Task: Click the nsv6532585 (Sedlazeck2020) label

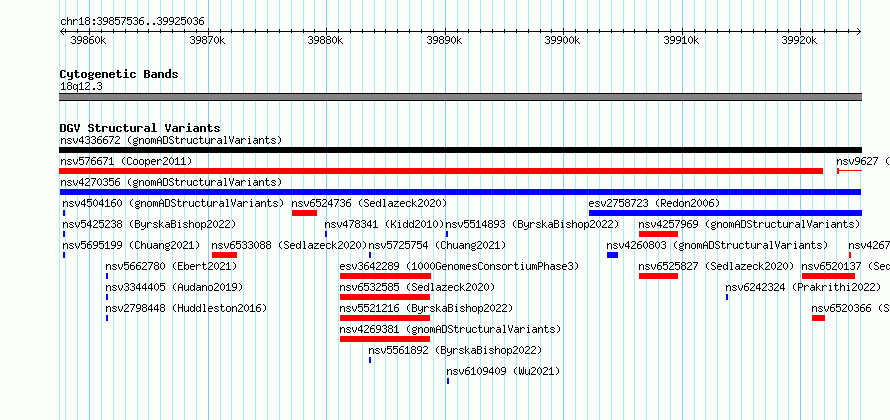Action: click(417, 287)
